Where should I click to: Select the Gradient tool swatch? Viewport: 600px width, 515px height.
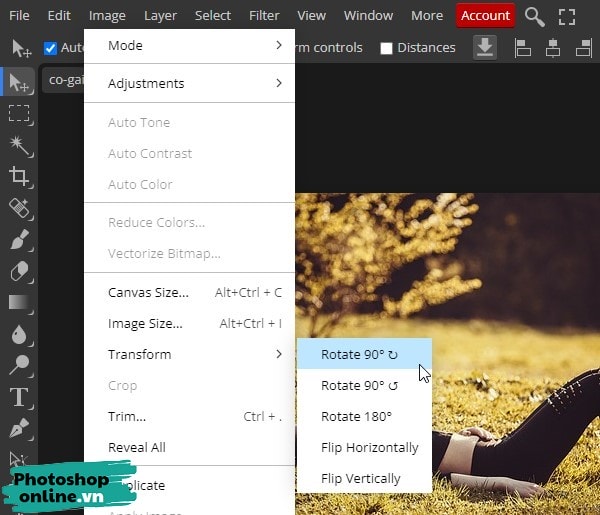[19, 302]
